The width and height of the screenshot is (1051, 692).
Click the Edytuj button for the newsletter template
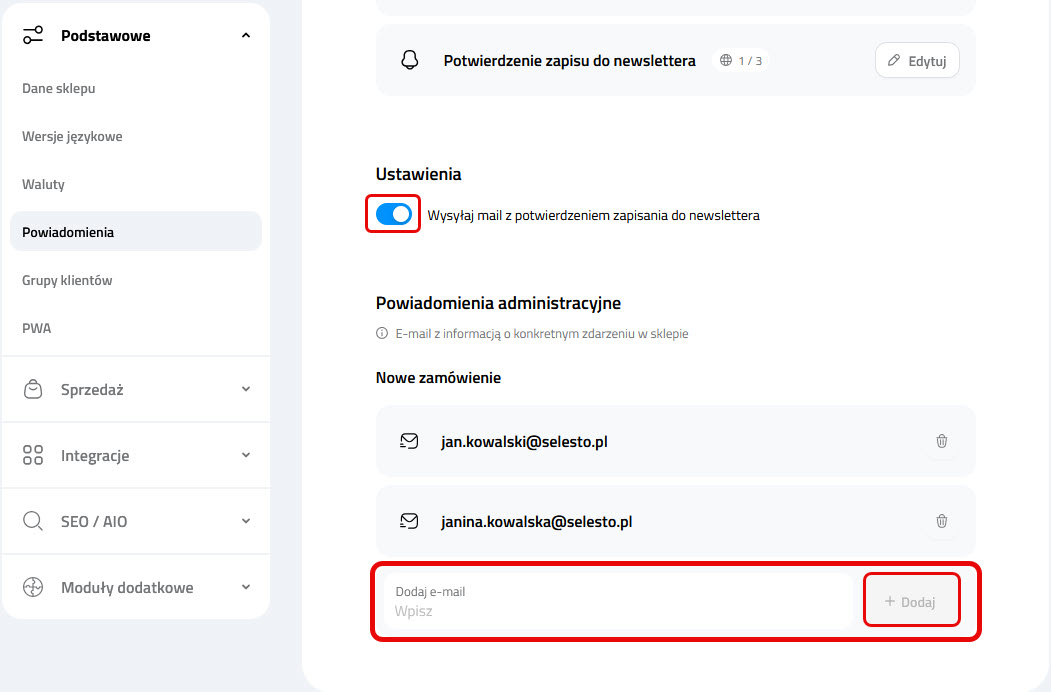click(x=916, y=60)
